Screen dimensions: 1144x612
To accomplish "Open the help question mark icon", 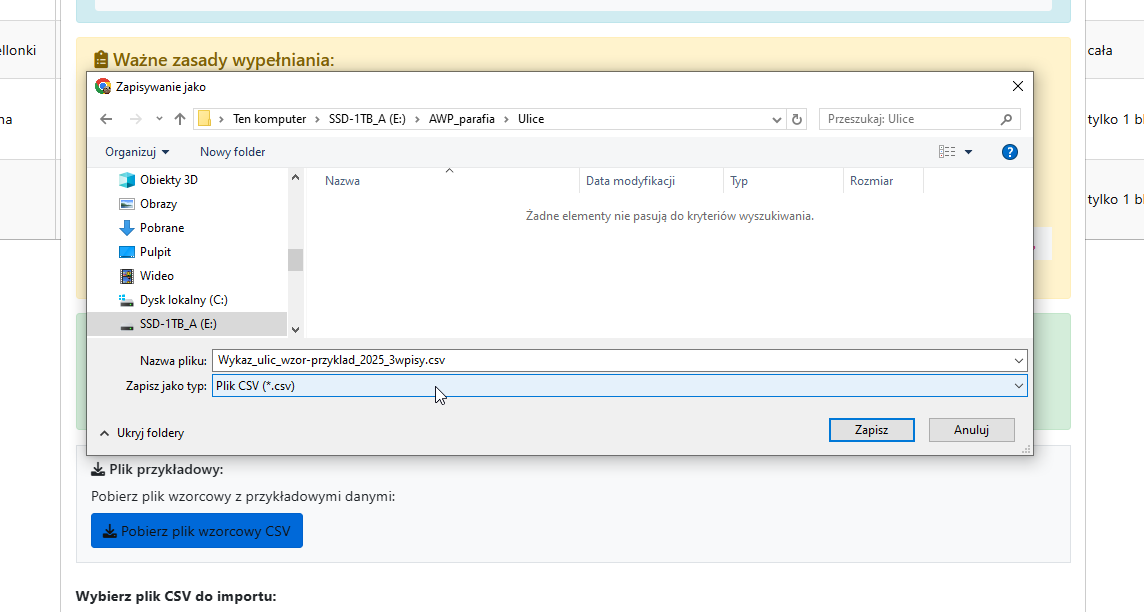I will click(1009, 152).
